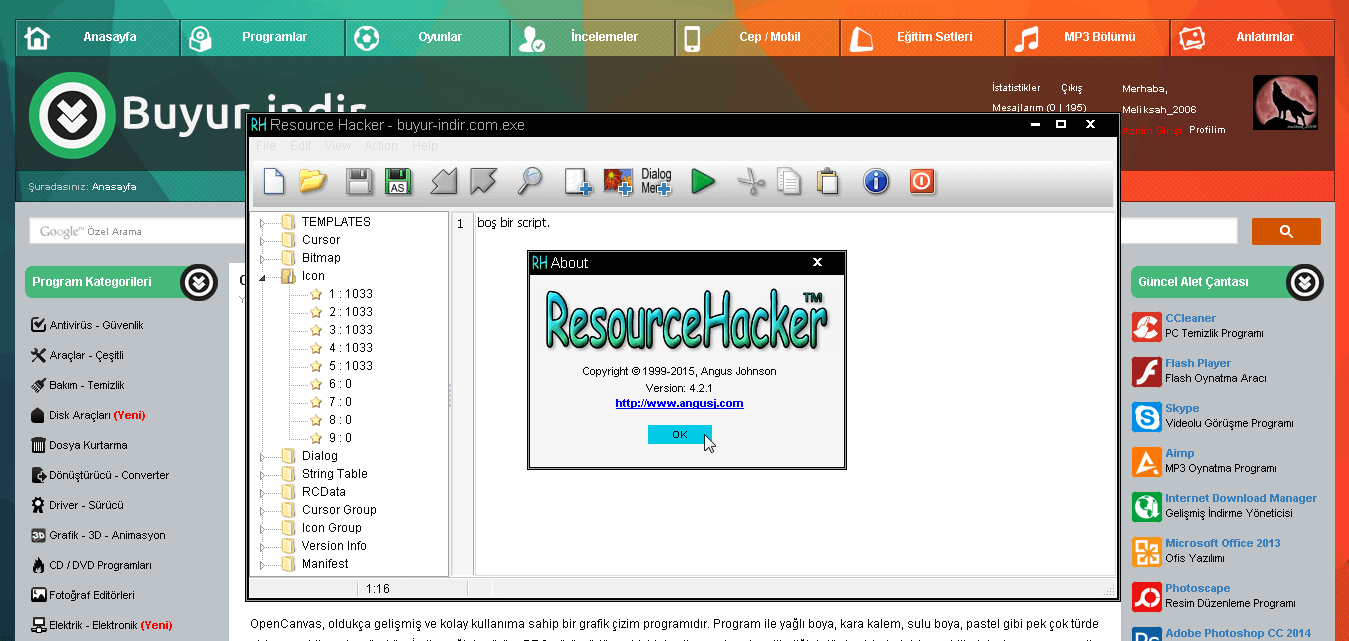Open the Help menu in Resource Hacker
Screen dimensions: 1349x641
click(425, 146)
